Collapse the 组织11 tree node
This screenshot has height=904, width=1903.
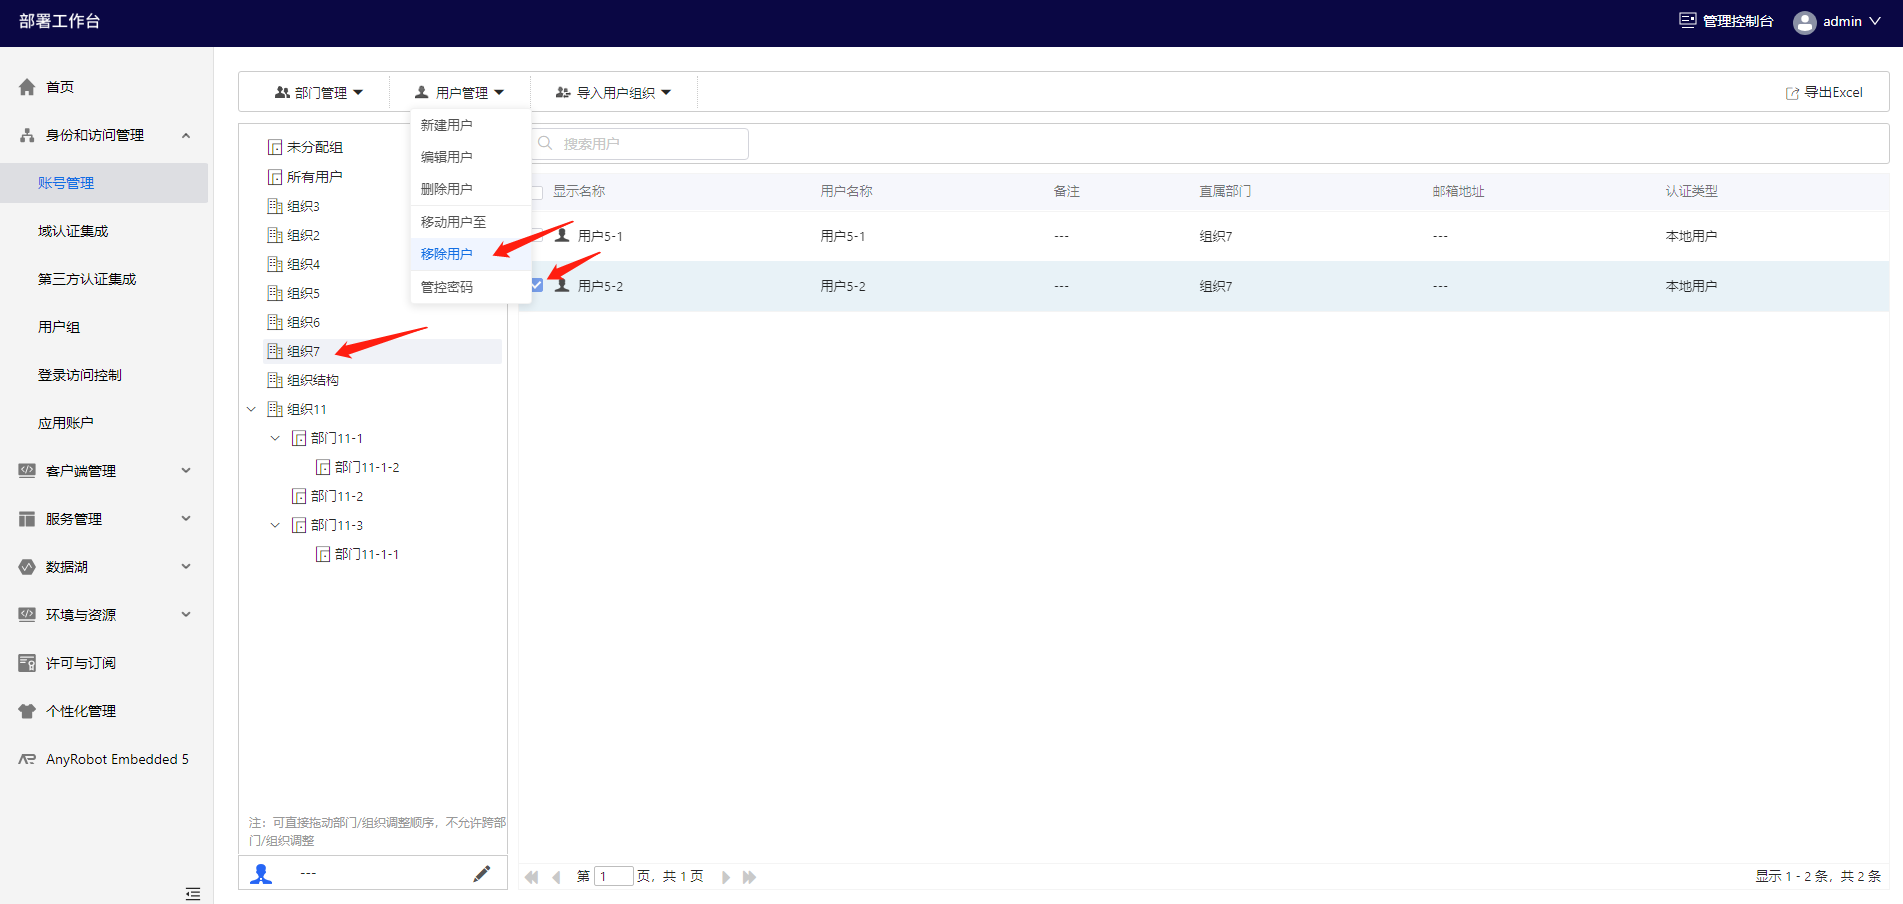pyautogui.click(x=252, y=409)
